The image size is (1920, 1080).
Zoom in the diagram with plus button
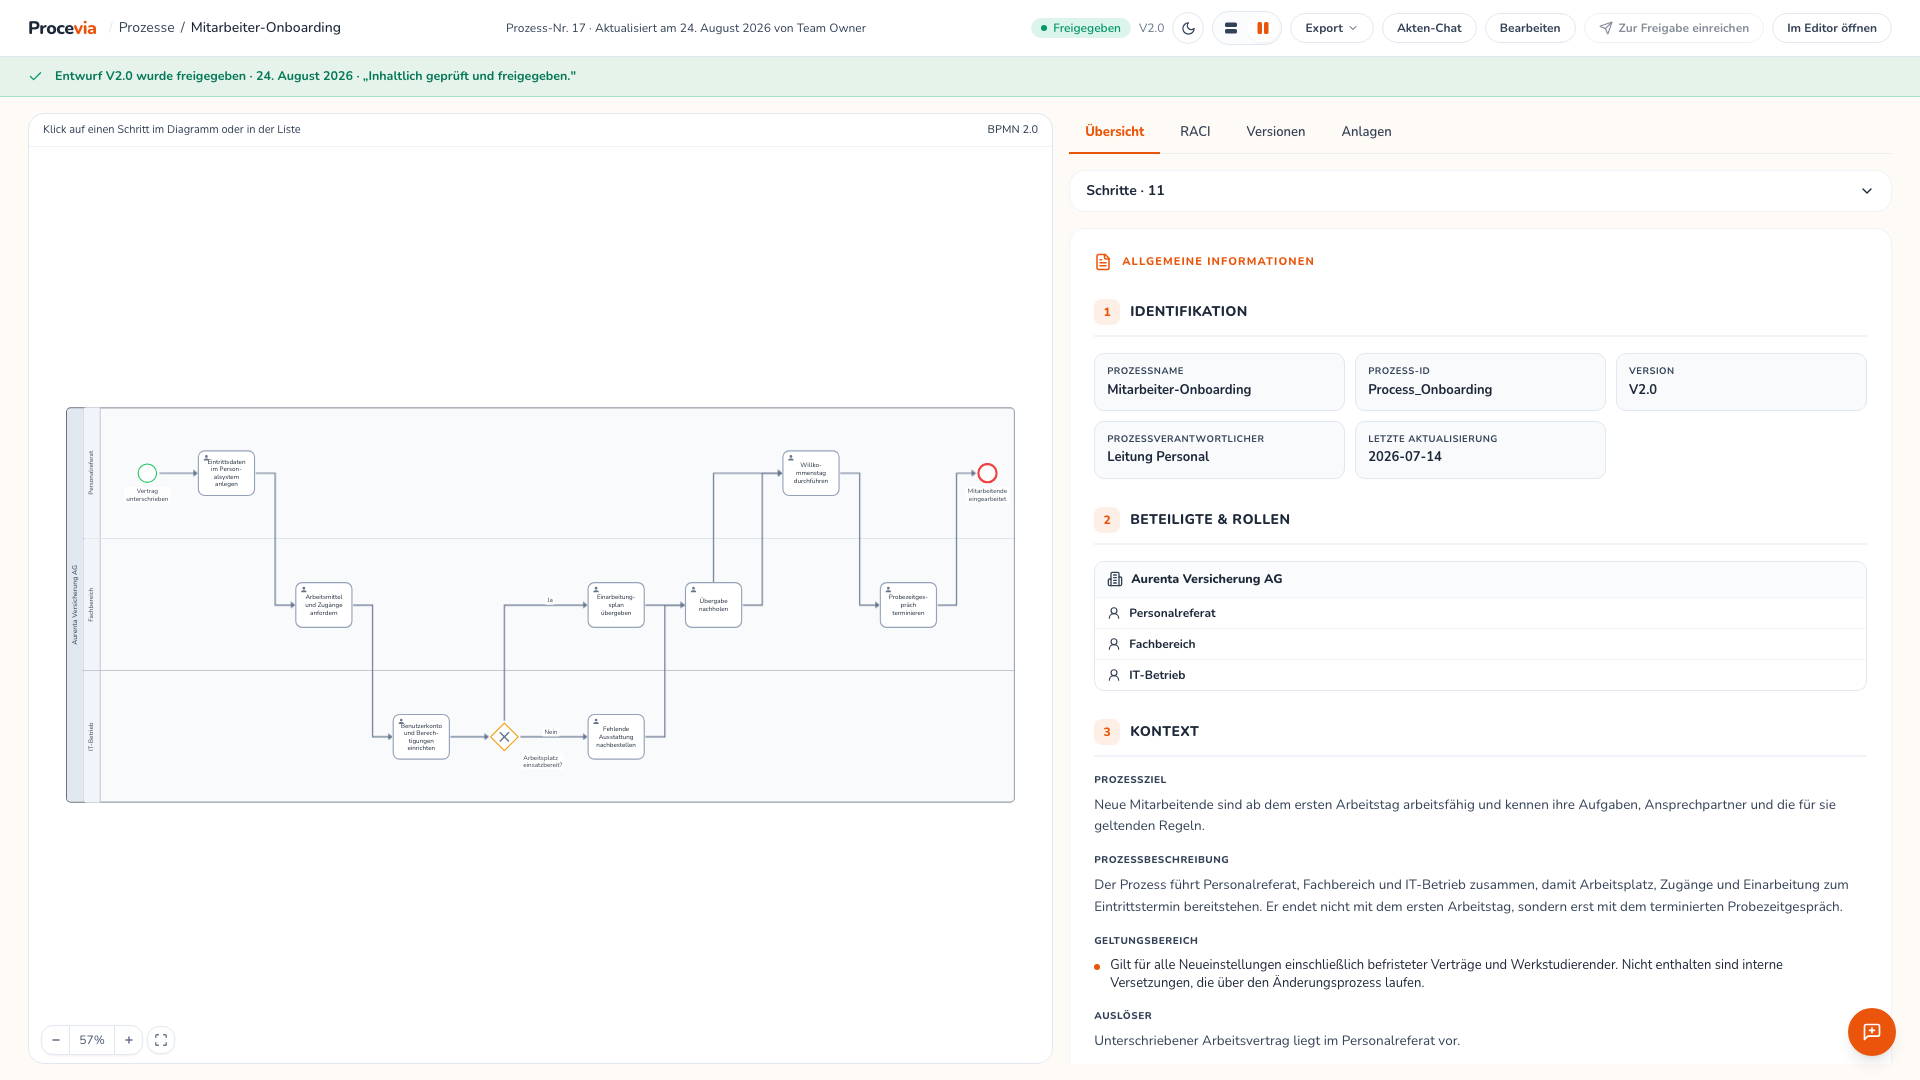coord(128,1040)
